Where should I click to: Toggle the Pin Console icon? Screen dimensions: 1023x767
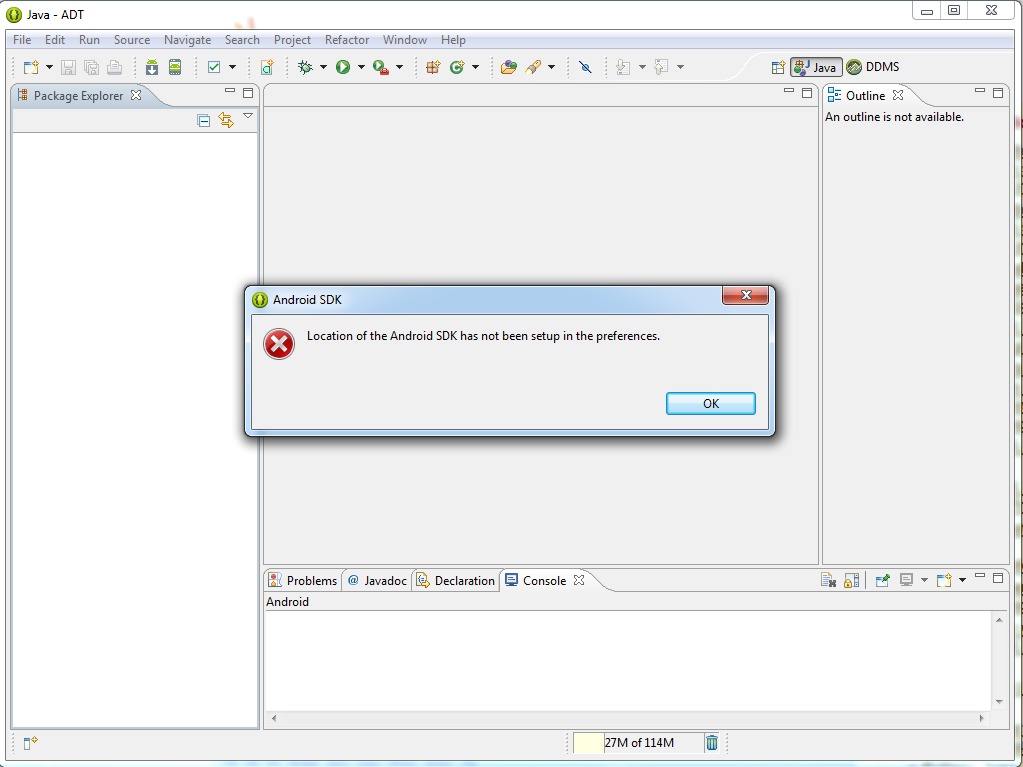pyautogui.click(x=882, y=580)
